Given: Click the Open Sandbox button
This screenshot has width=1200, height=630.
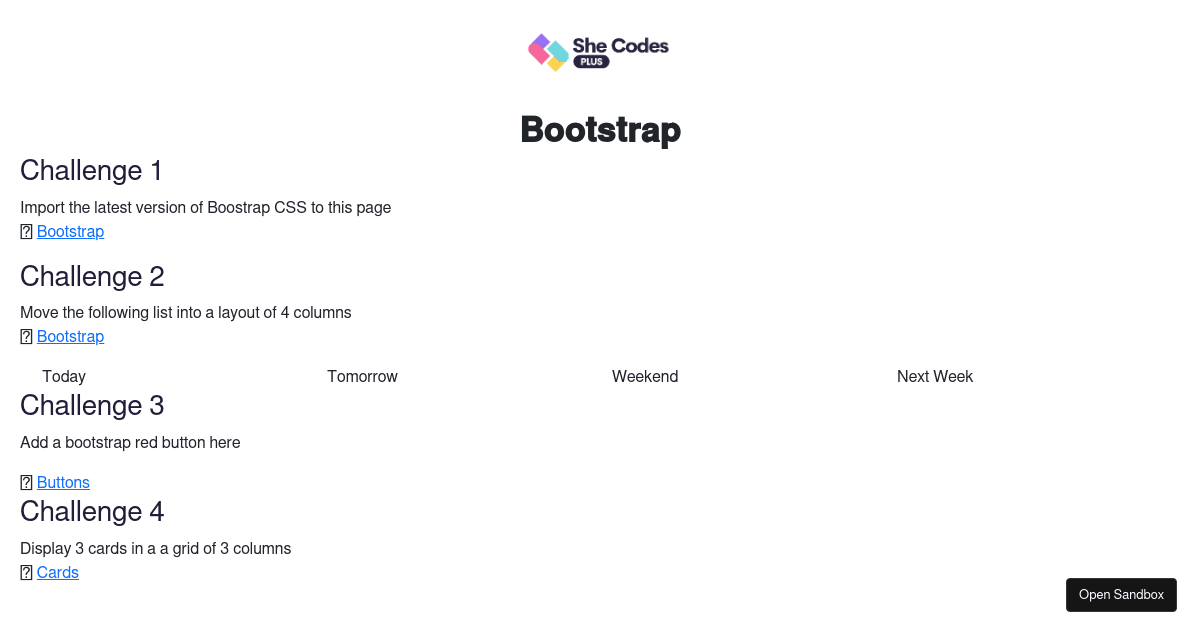Looking at the screenshot, I should tap(1121, 594).
